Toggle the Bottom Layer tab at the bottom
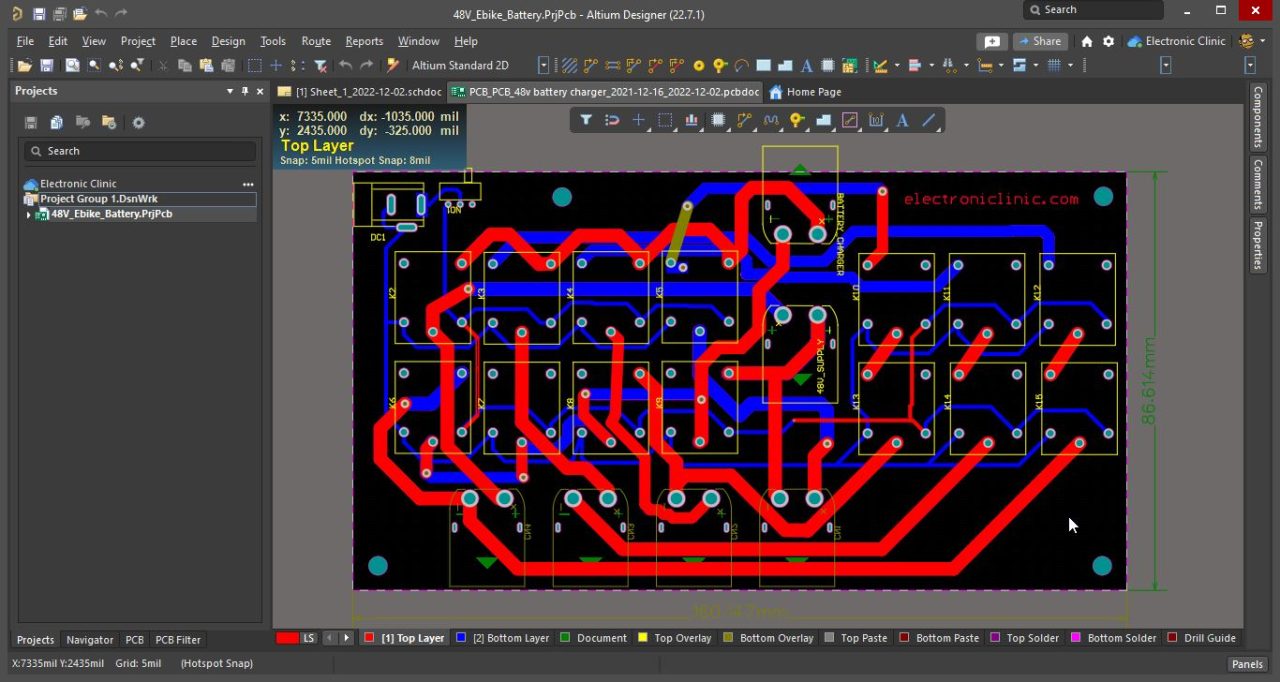The width and height of the screenshot is (1280, 682). pos(503,638)
